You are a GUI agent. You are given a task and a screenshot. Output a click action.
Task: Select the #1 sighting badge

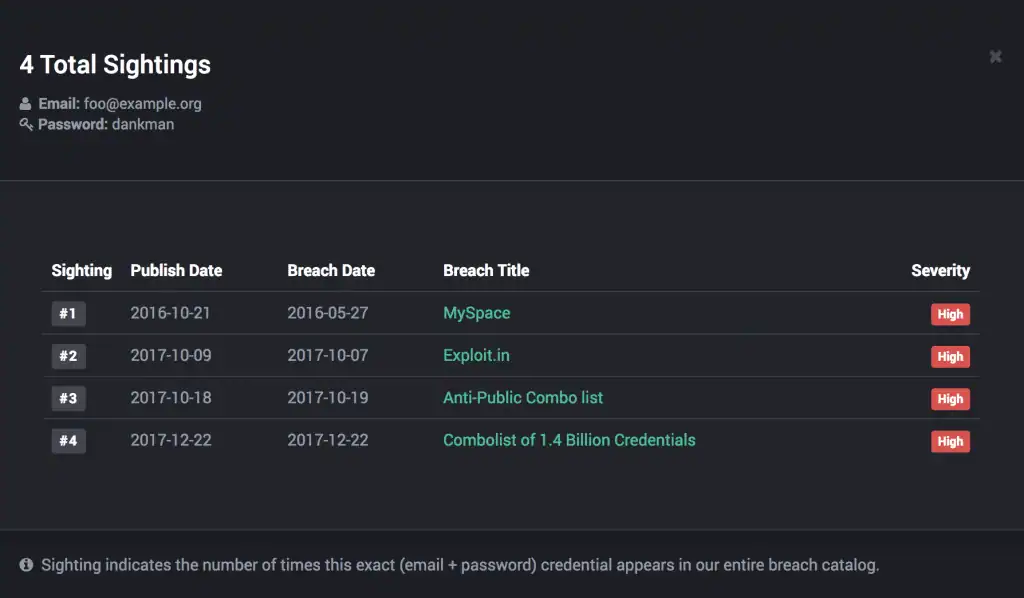click(68, 313)
